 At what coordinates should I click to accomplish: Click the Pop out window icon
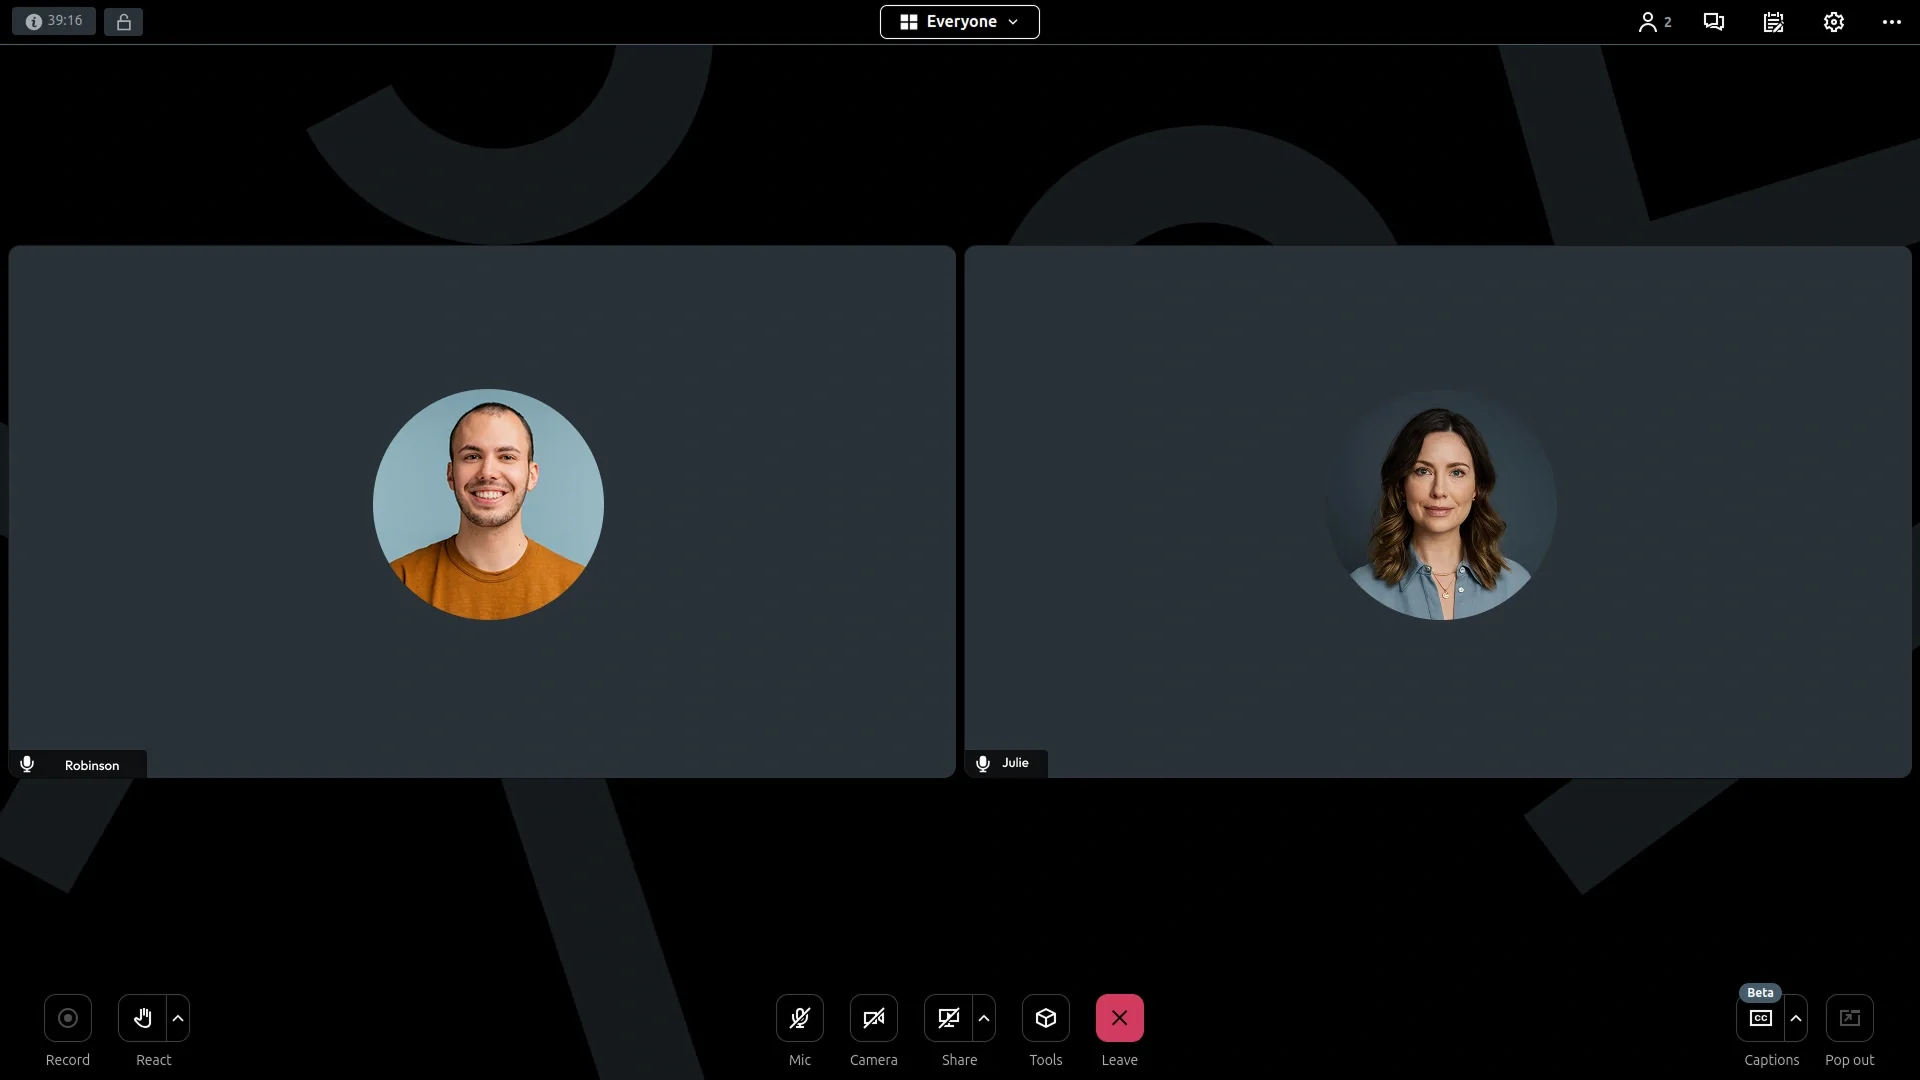pyautogui.click(x=1850, y=1018)
